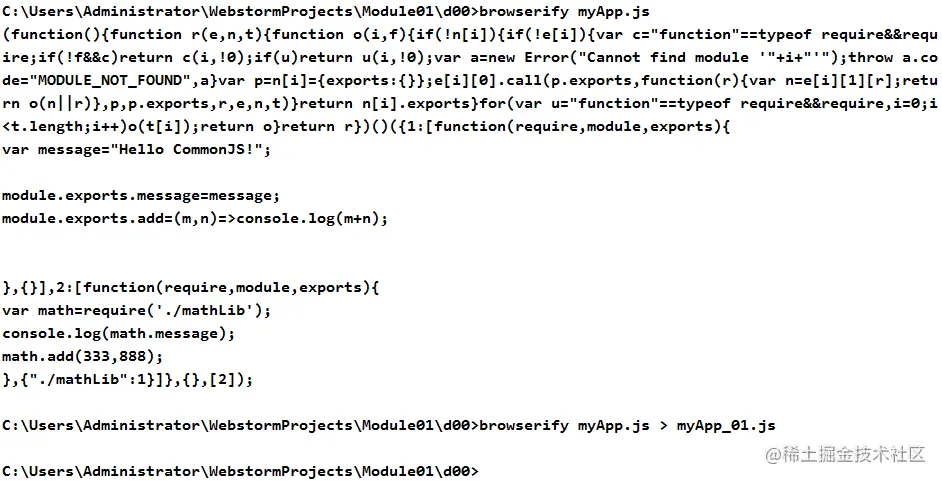Click the '>' redirect symbol in second command
Image resolution: width=942 pixels, height=481 pixels.
point(663,426)
